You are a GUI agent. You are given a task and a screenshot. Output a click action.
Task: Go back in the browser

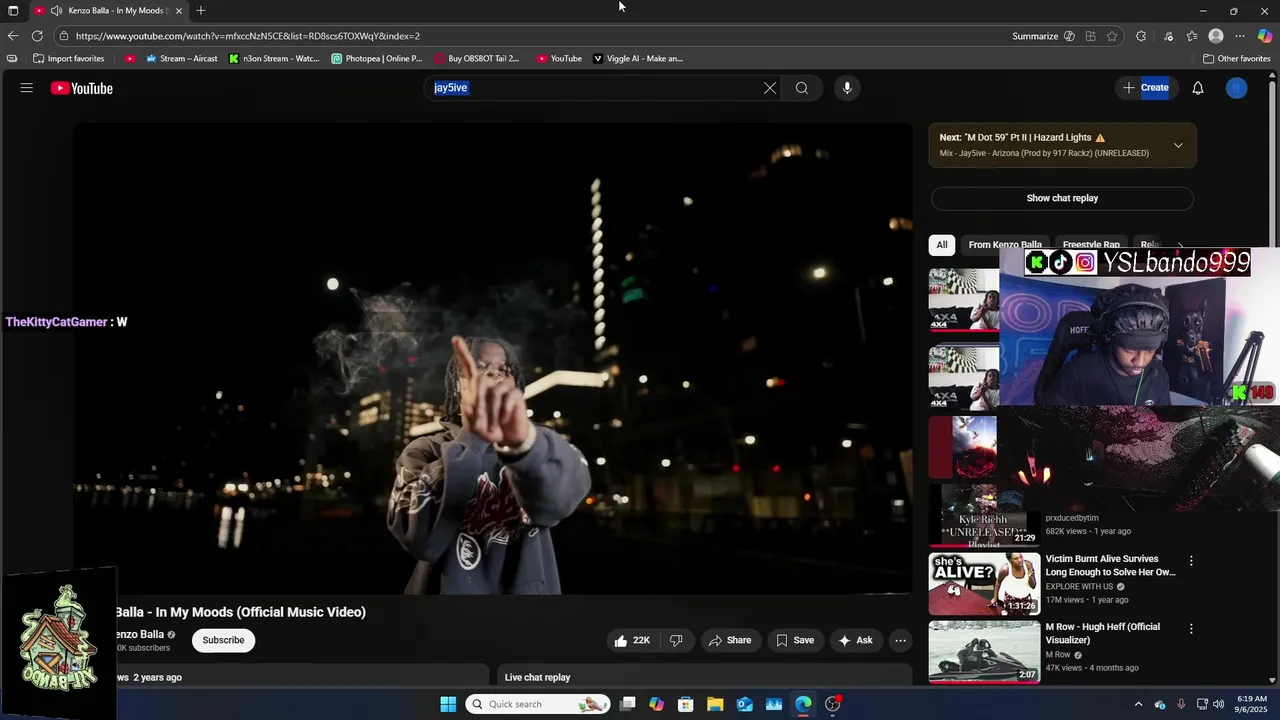point(13,36)
